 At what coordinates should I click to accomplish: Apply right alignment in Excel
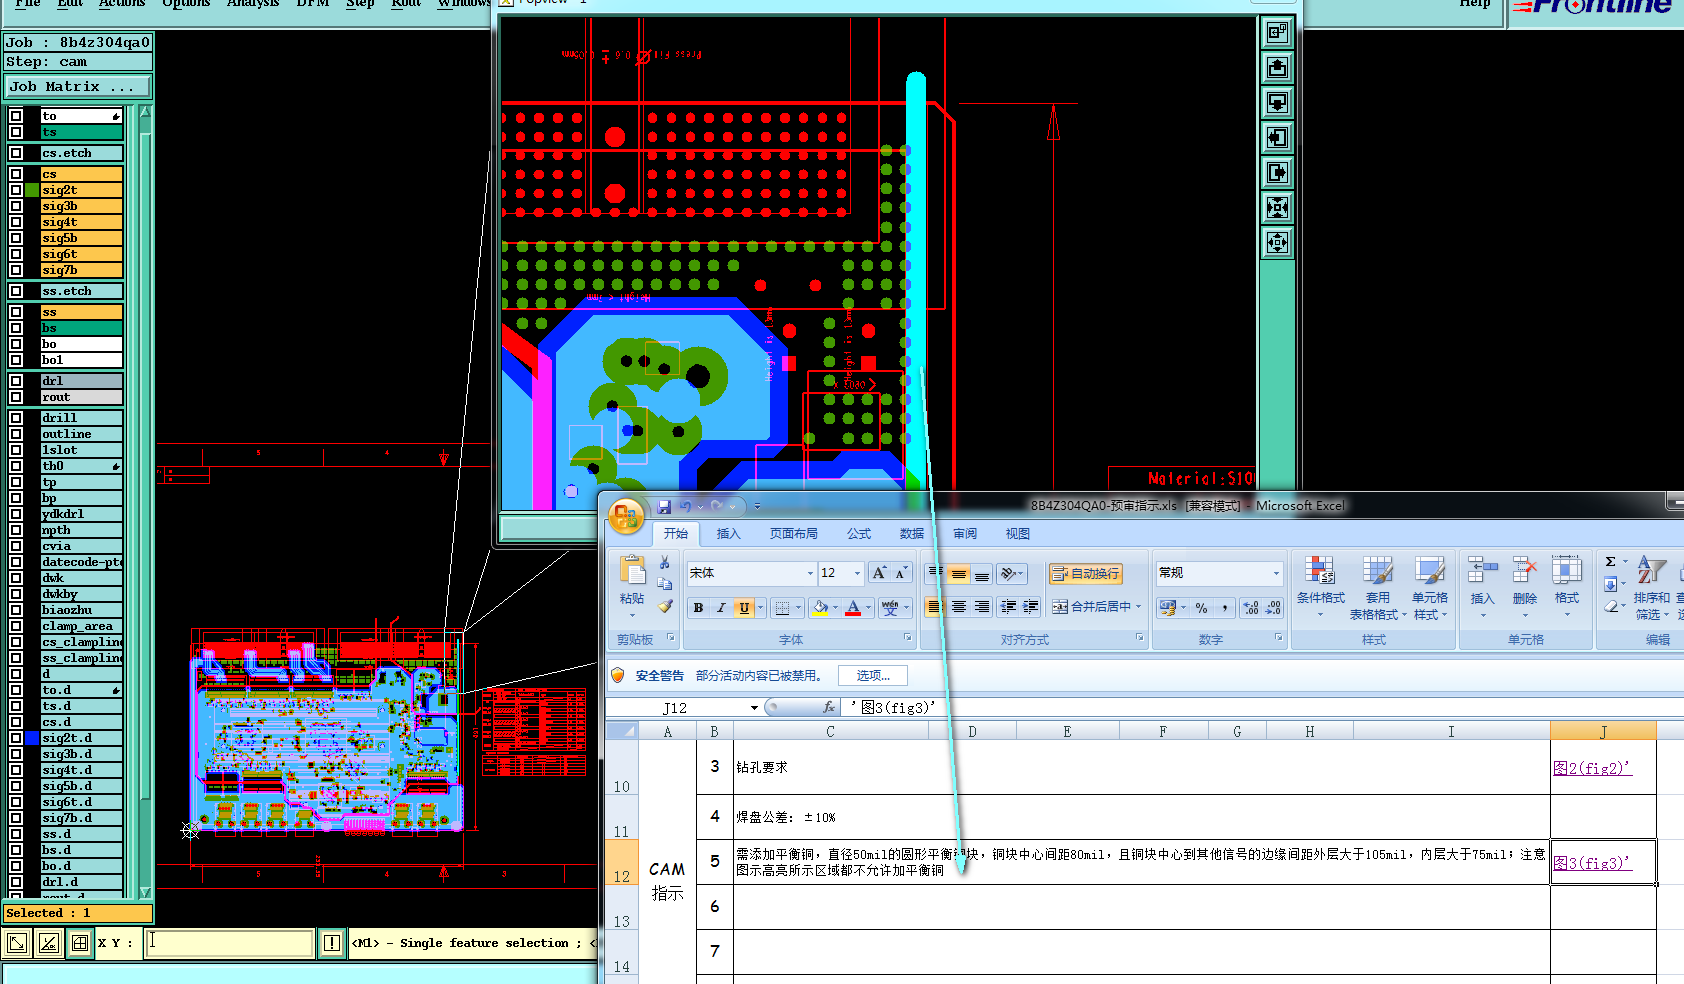click(x=982, y=607)
